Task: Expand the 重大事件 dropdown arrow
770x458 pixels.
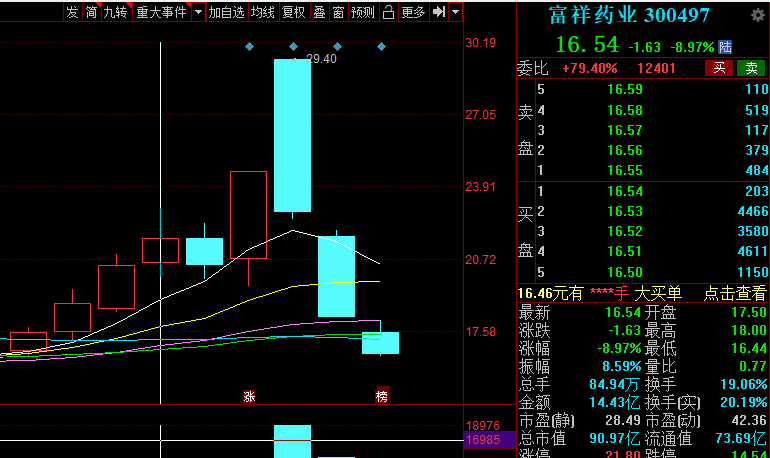Action: click(x=198, y=12)
